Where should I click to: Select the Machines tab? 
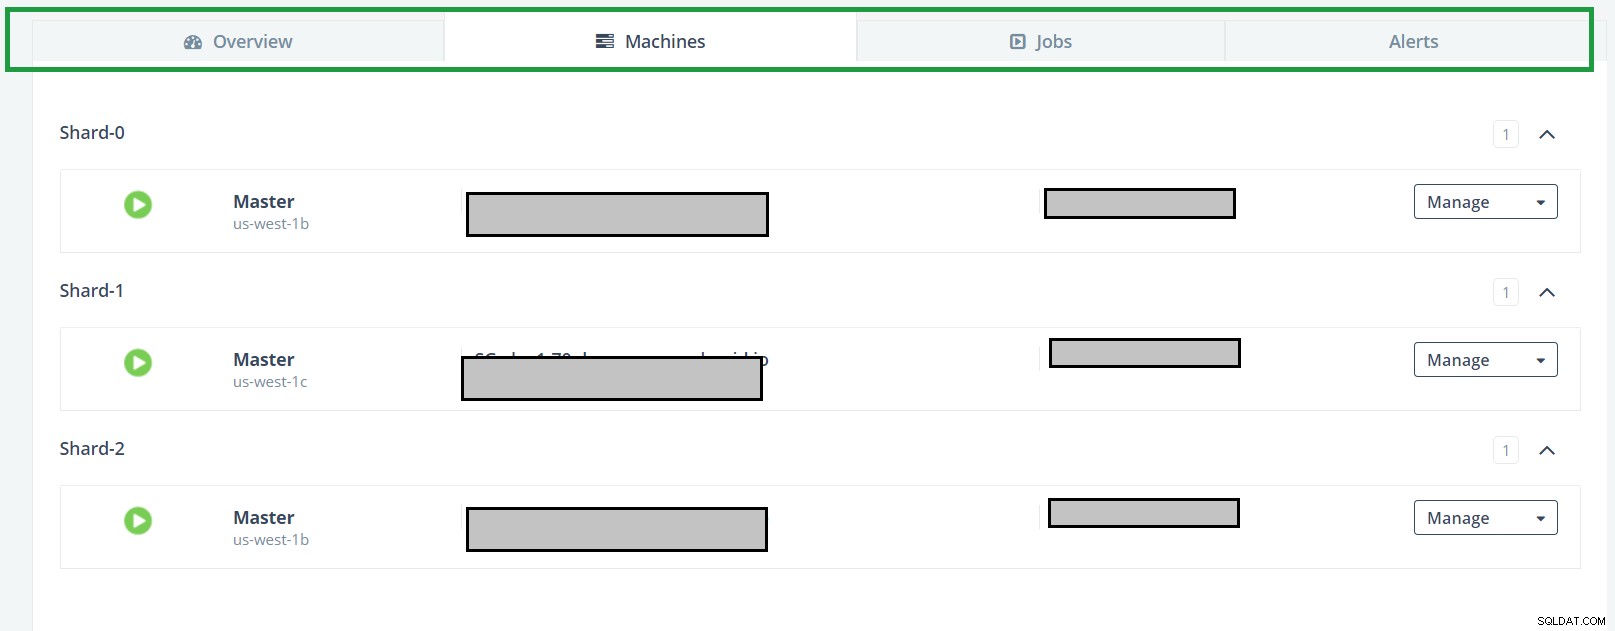(650, 41)
